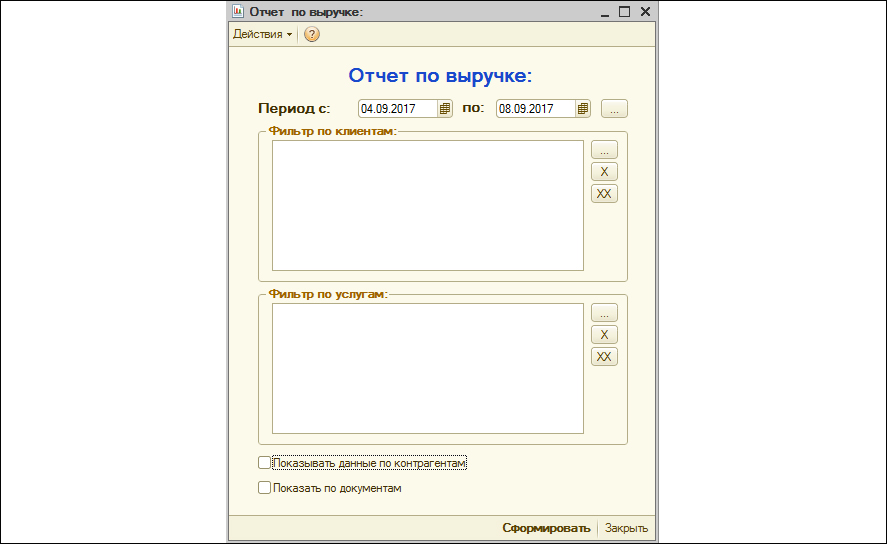Click the help question mark icon
887x544 pixels.
(x=312, y=35)
